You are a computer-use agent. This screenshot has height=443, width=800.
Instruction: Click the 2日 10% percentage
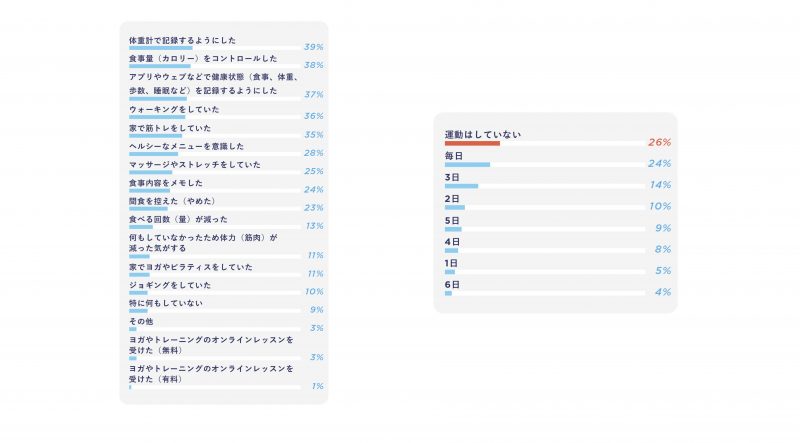[x=660, y=206]
